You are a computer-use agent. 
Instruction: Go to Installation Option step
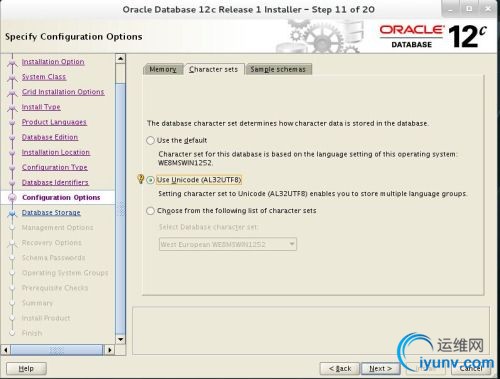(x=53, y=62)
